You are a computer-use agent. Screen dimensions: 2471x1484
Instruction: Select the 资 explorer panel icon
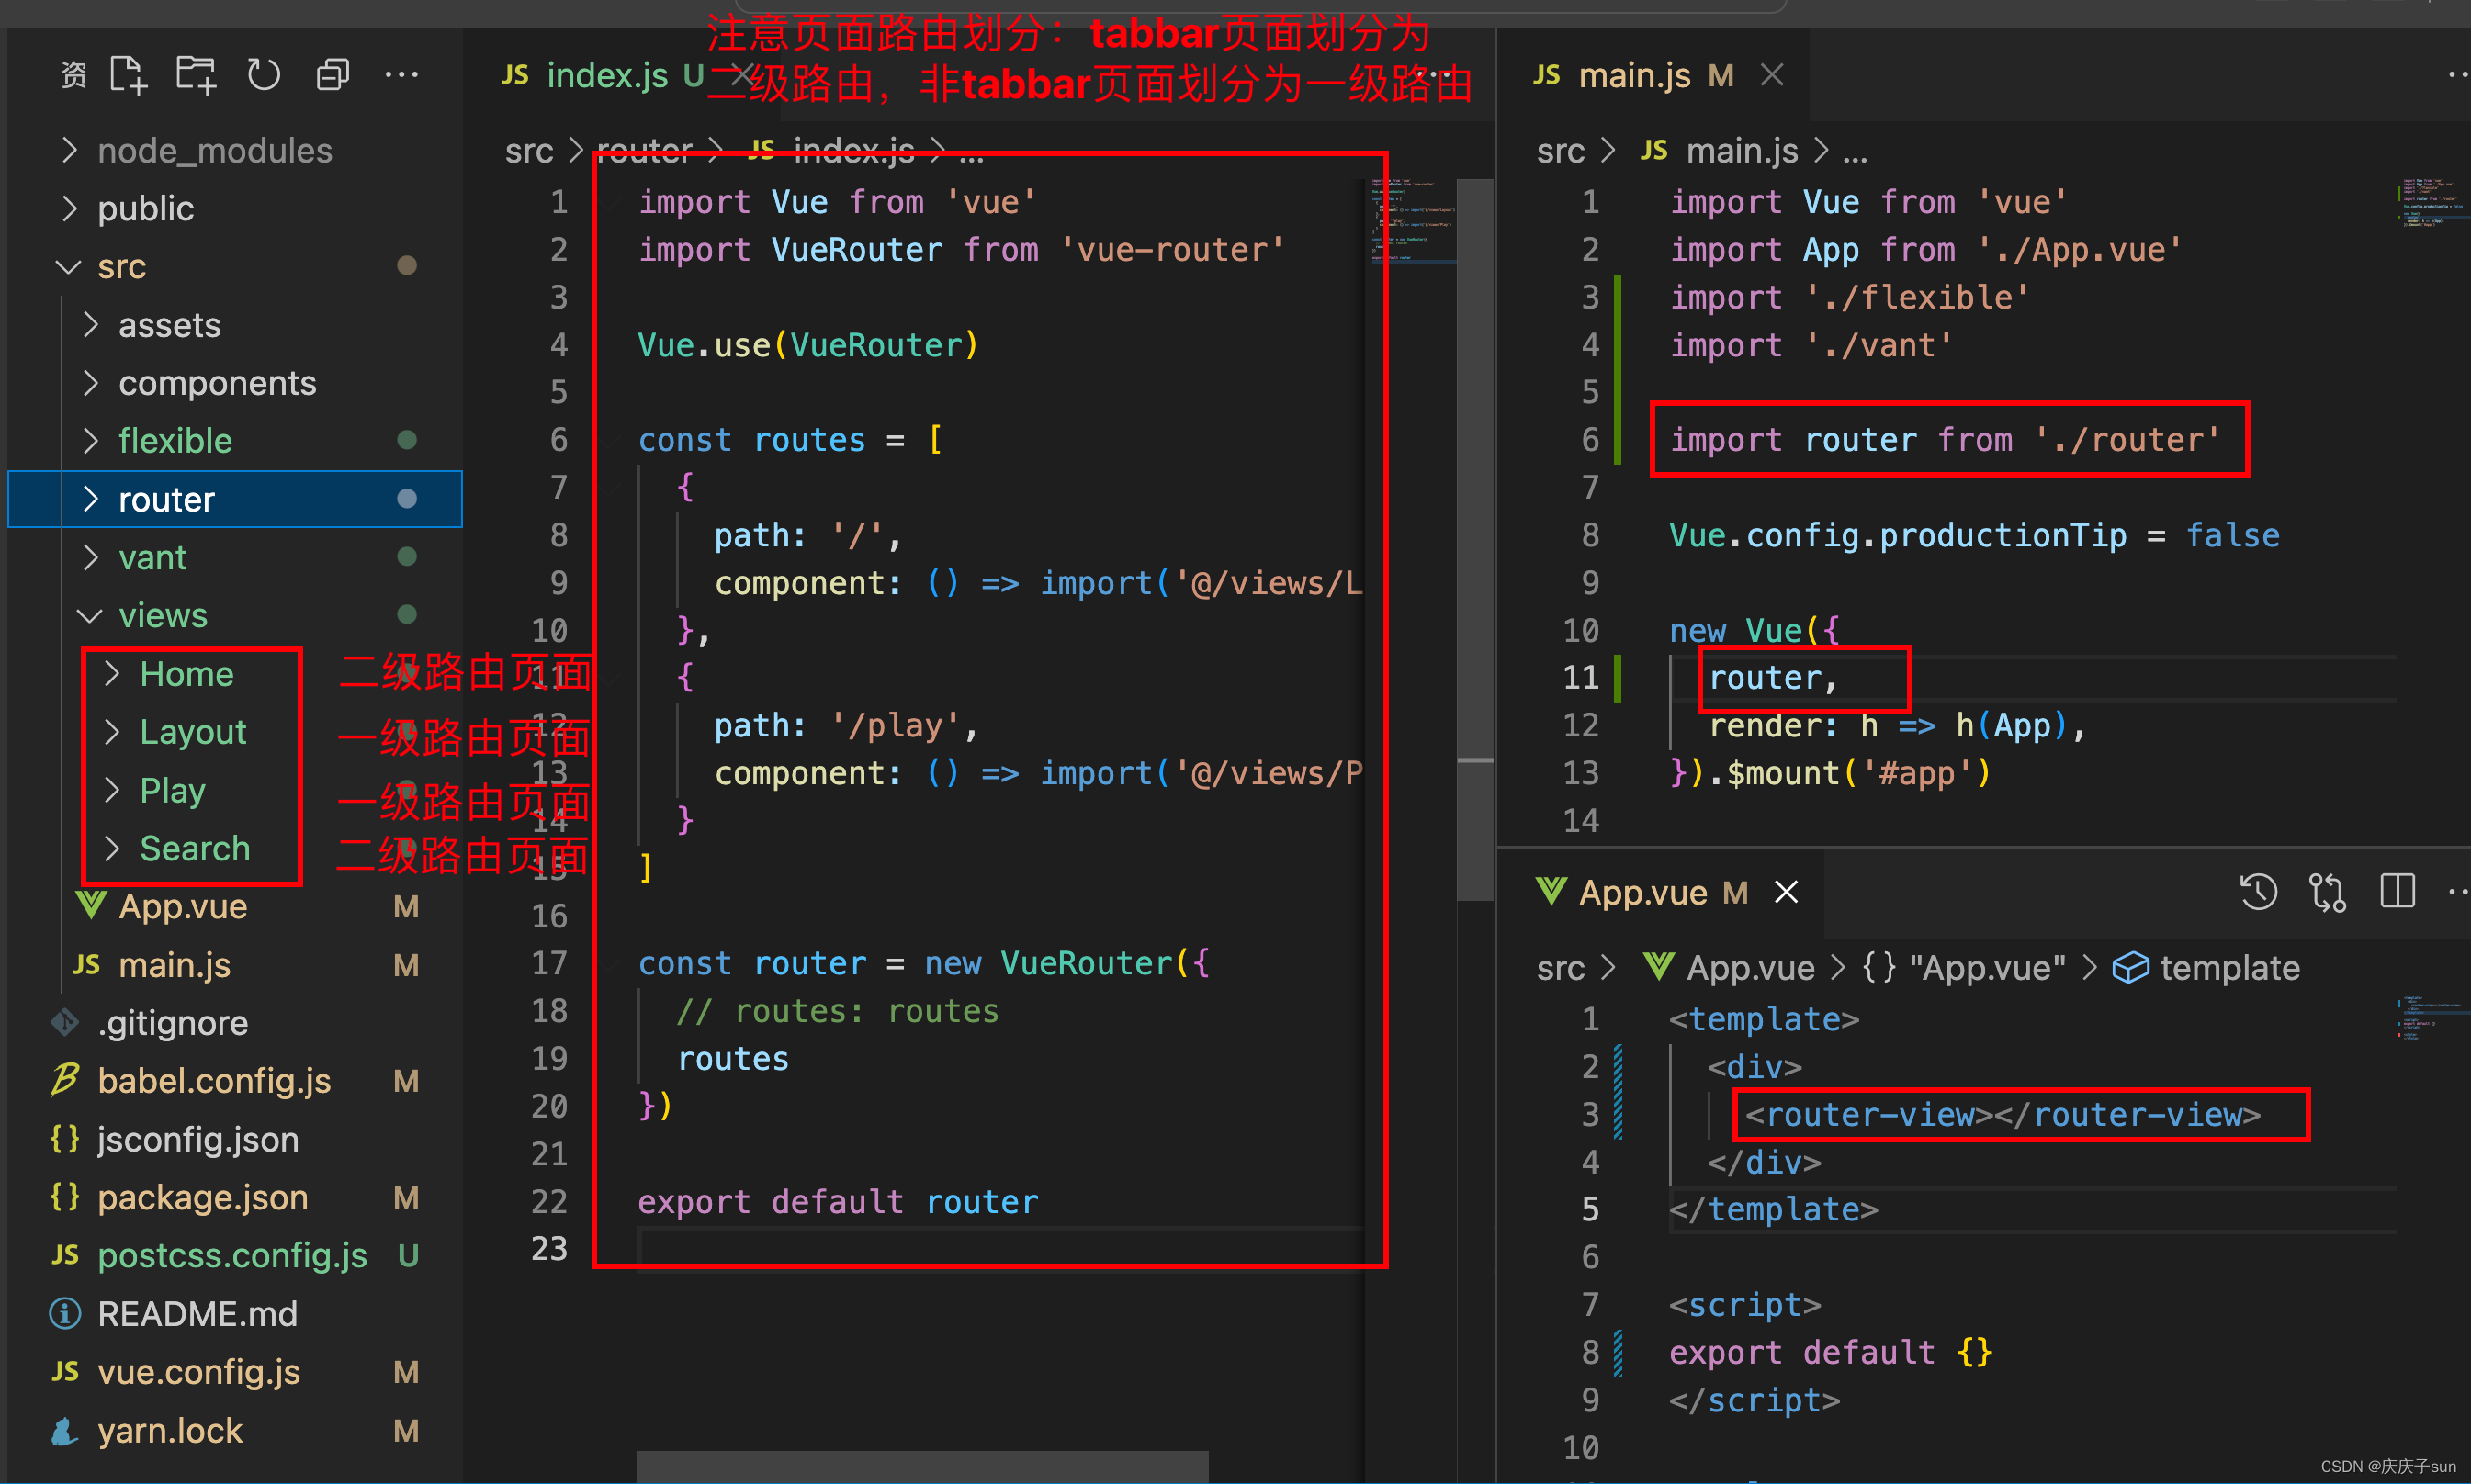pyautogui.click(x=72, y=74)
